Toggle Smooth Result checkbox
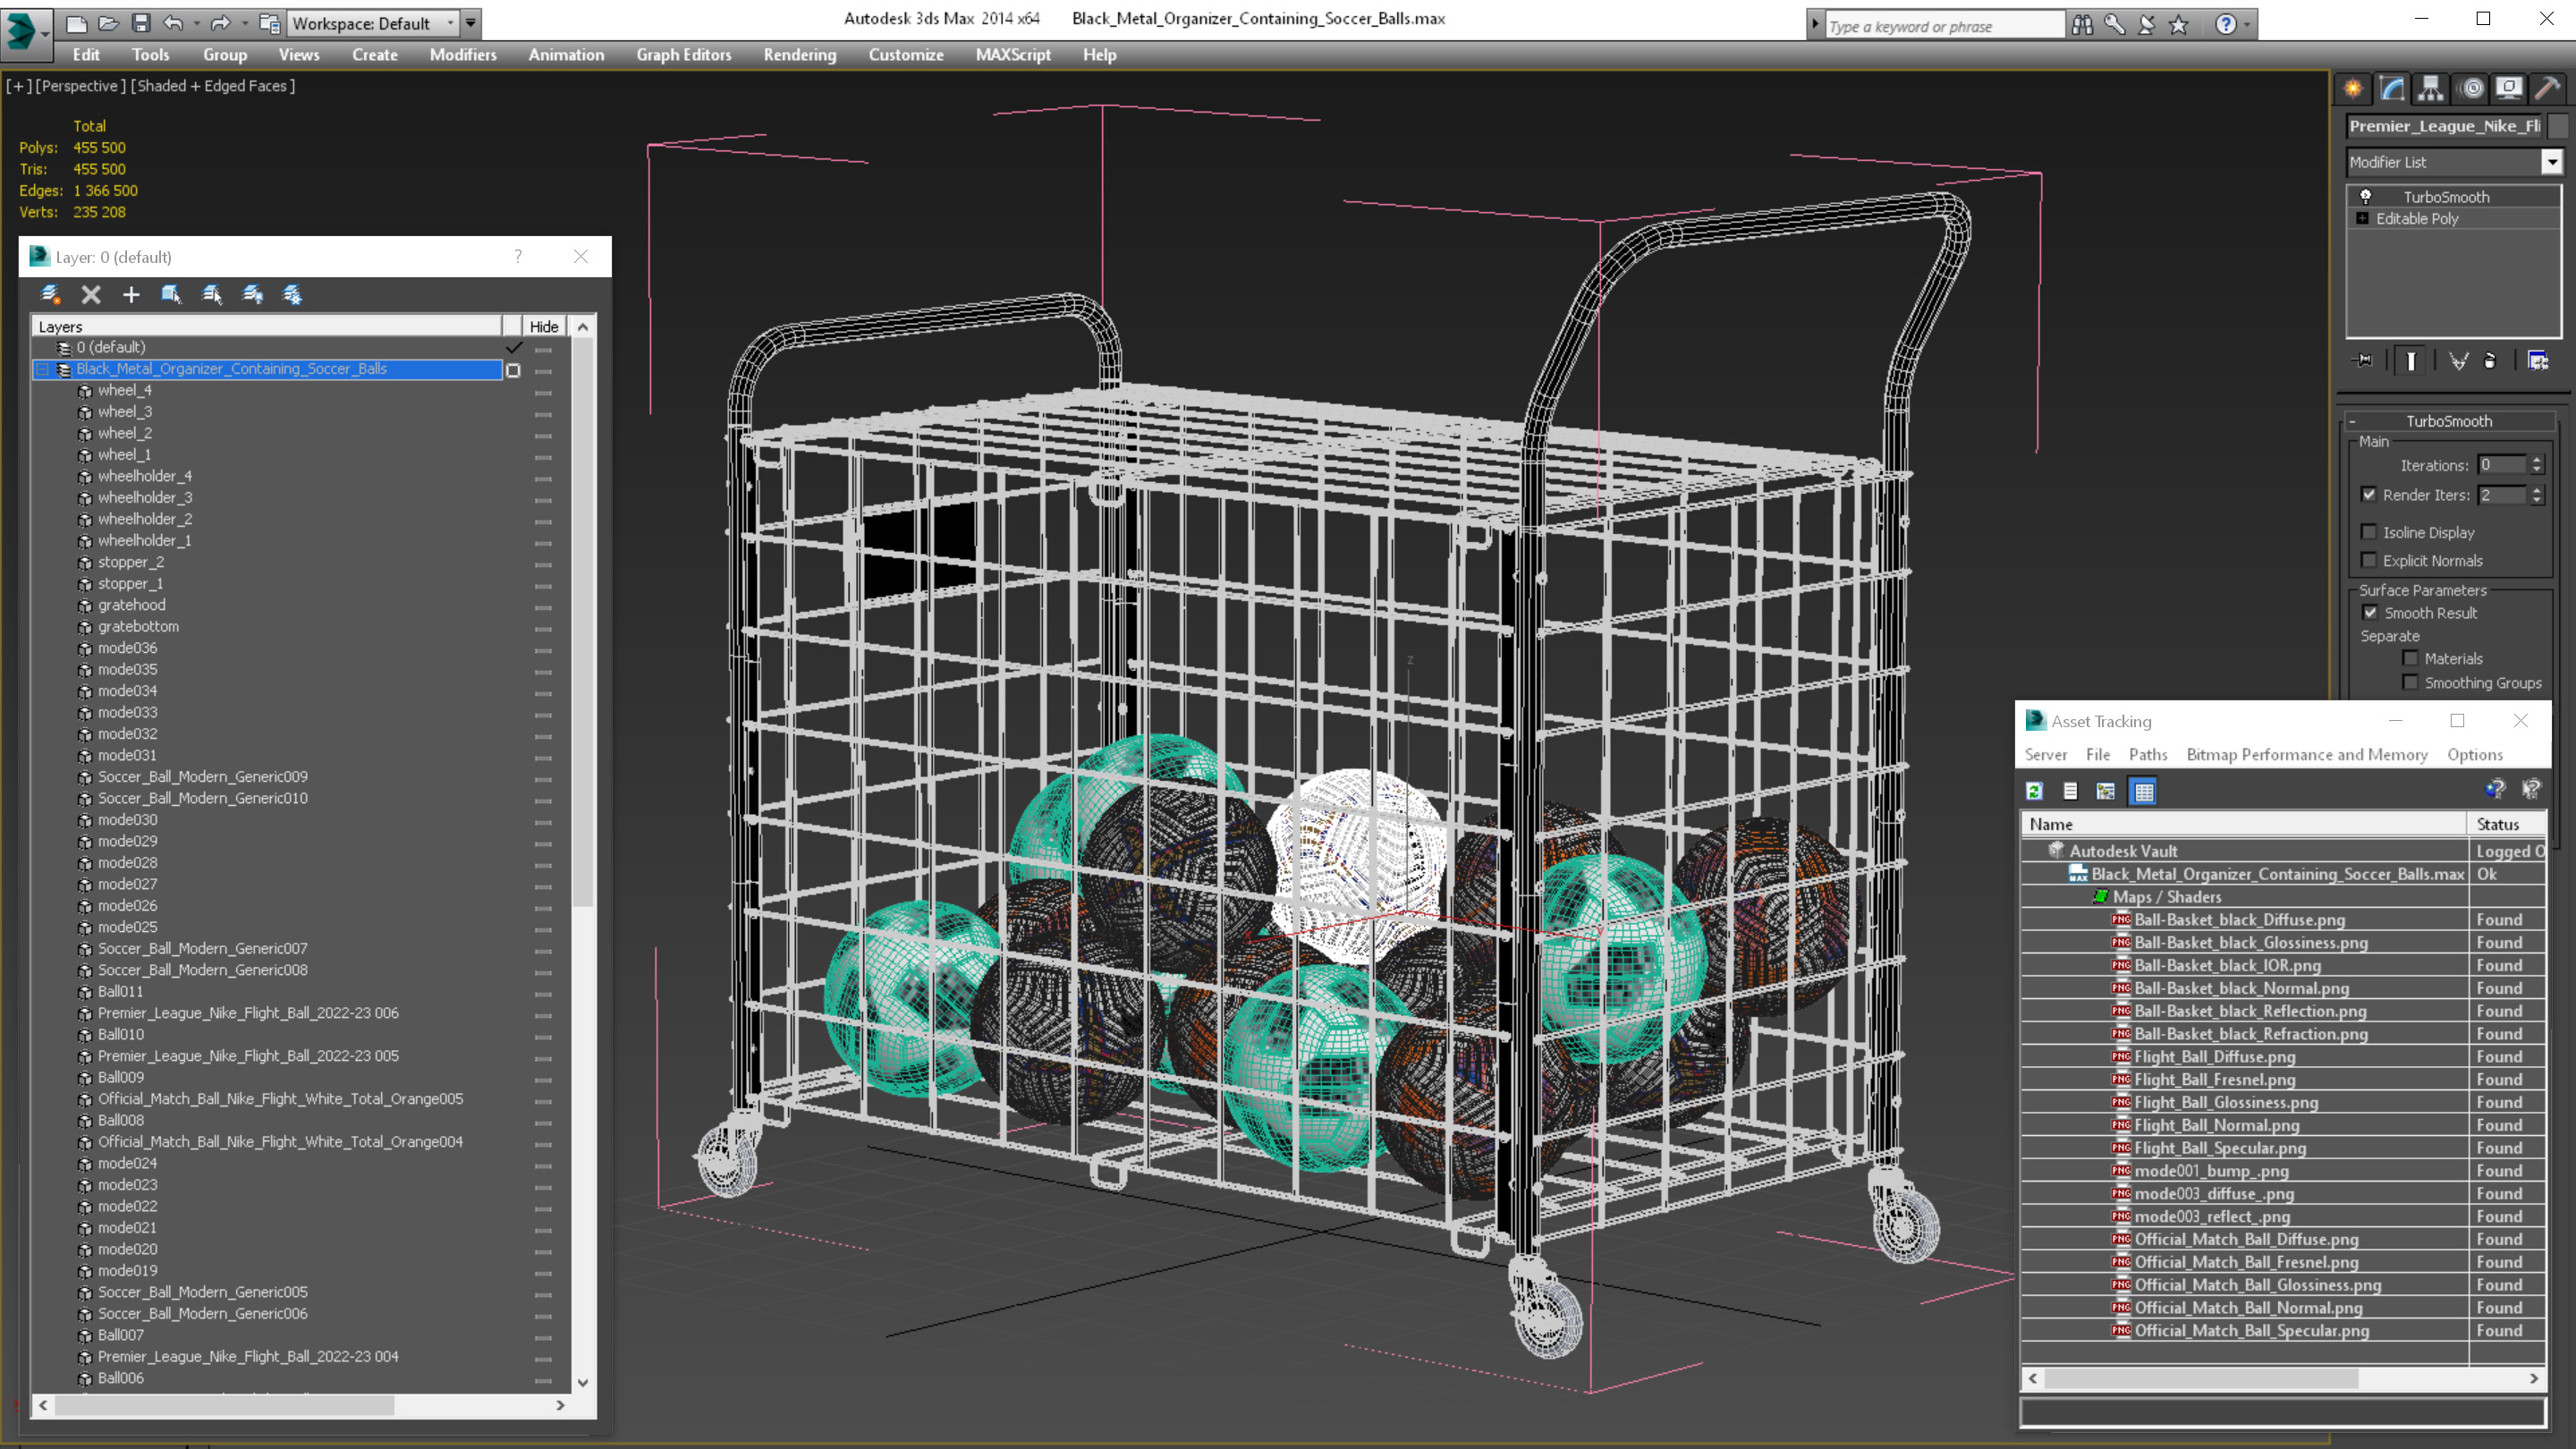Viewport: 2576px width, 1449px height. point(2370,612)
